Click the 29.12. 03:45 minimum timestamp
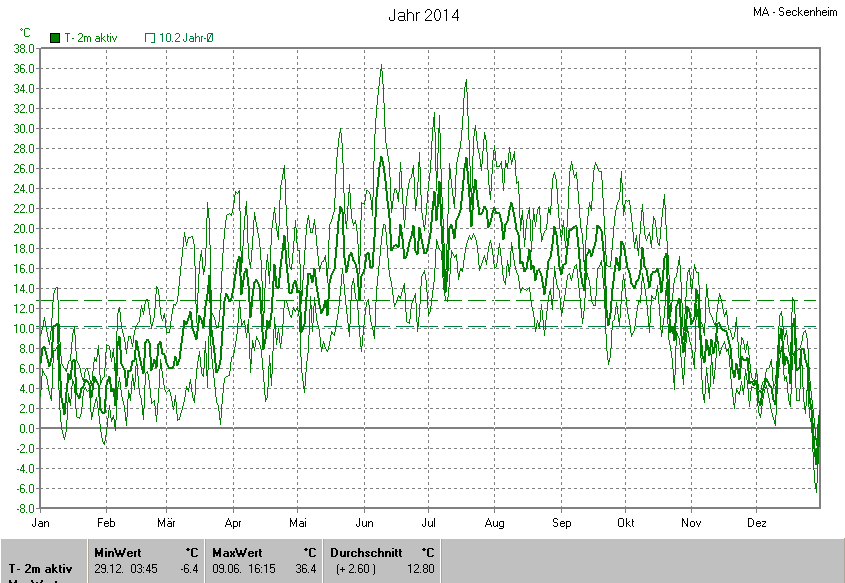The height and width of the screenshot is (583, 845). click(x=124, y=569)
